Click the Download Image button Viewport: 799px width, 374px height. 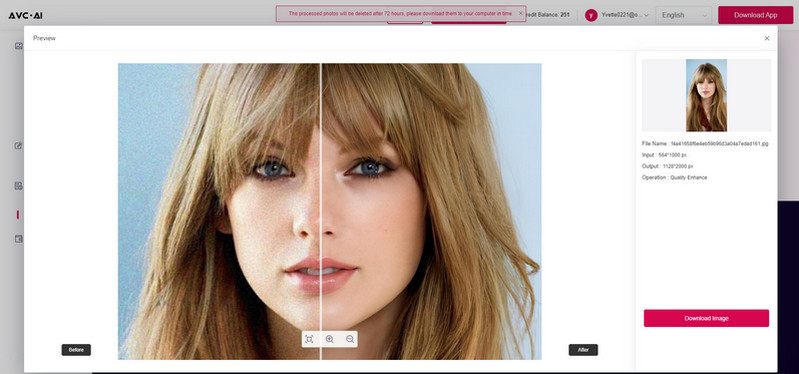(706, 318)
